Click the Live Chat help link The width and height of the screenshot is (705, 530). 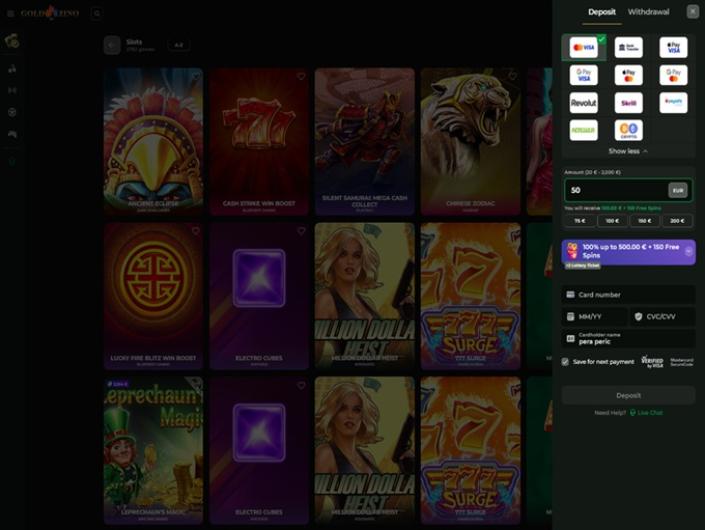(649, 412)
